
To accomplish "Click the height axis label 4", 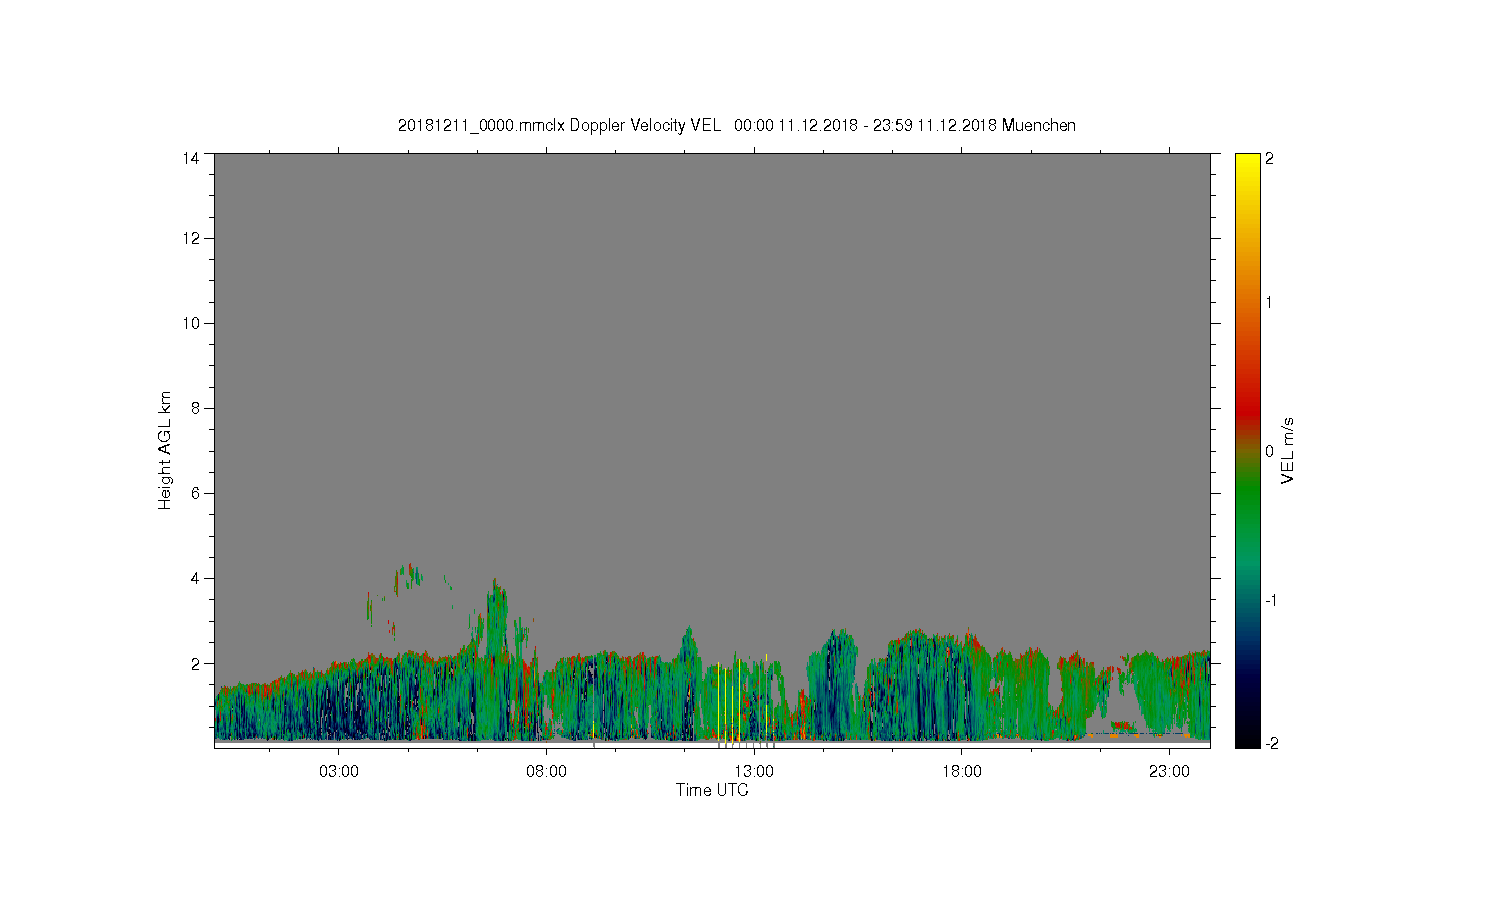I will (195, 578).
